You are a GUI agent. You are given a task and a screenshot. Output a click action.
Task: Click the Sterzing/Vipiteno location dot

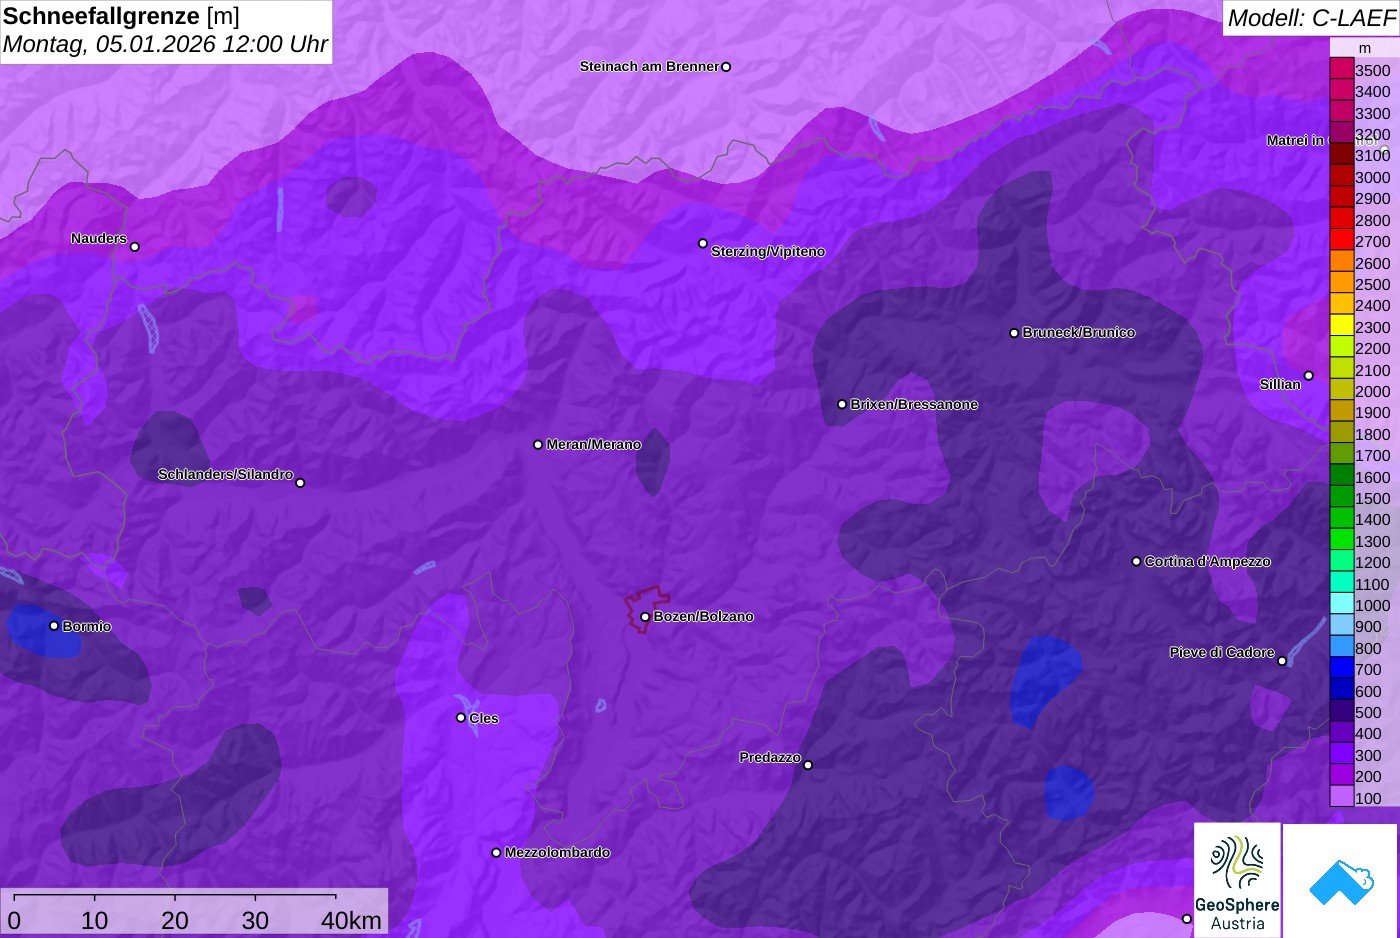pos(703,244)
